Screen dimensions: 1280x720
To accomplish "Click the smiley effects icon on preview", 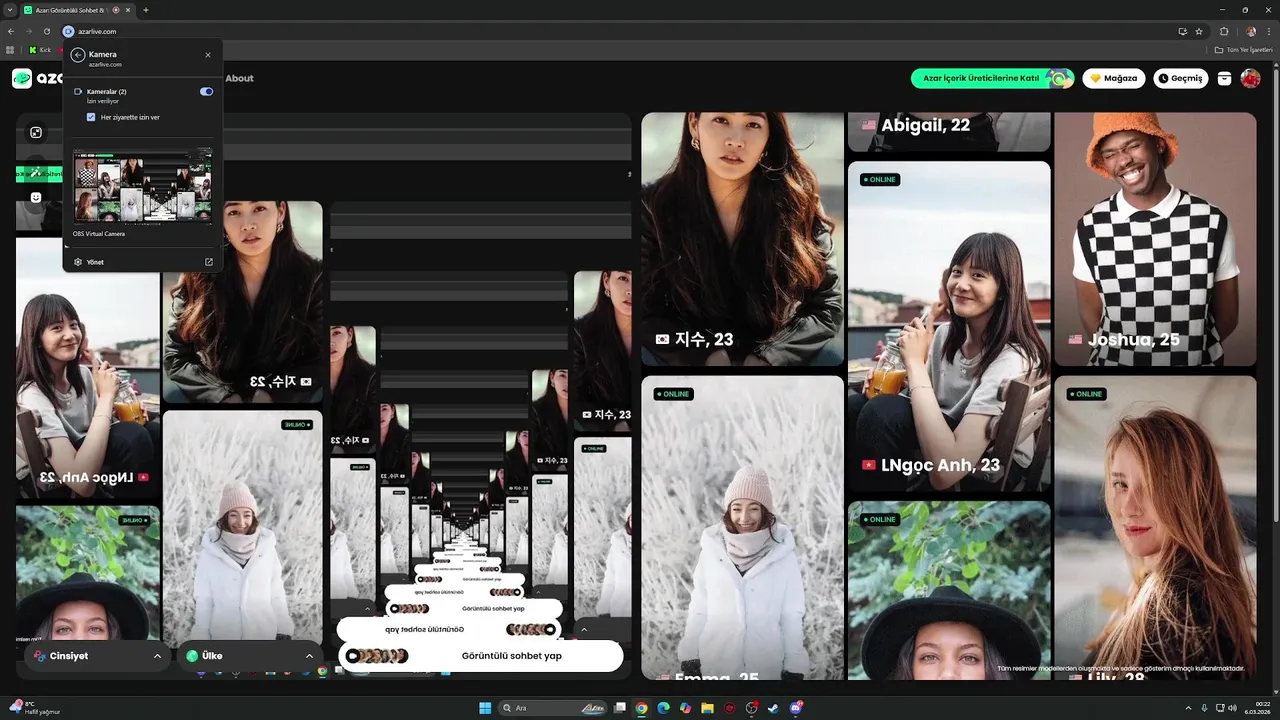I will (x=36, y=197).
